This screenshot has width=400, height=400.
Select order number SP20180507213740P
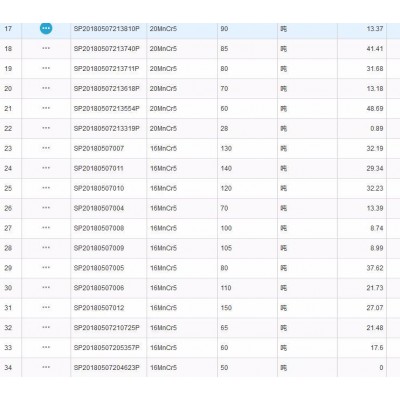point(107,49)
